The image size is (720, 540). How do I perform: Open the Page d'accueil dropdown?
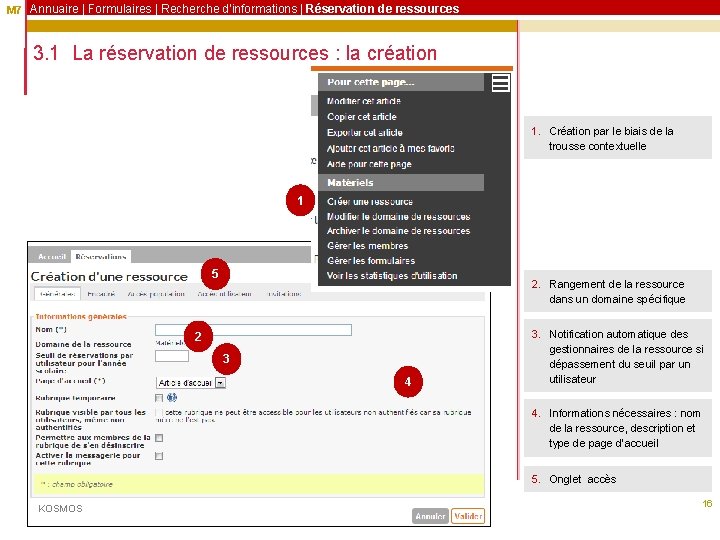click(x=191, y=382)
